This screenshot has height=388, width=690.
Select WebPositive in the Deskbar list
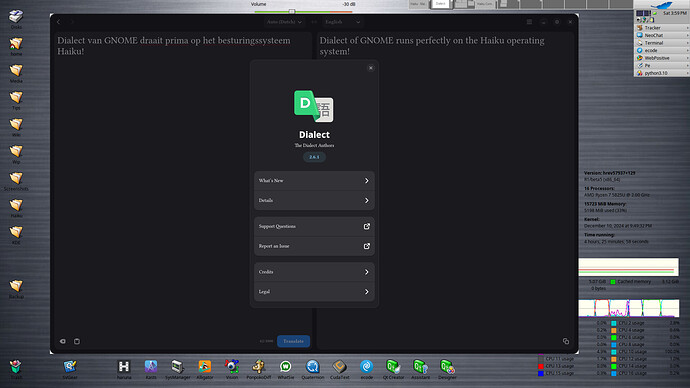click(x=661, y=58)
